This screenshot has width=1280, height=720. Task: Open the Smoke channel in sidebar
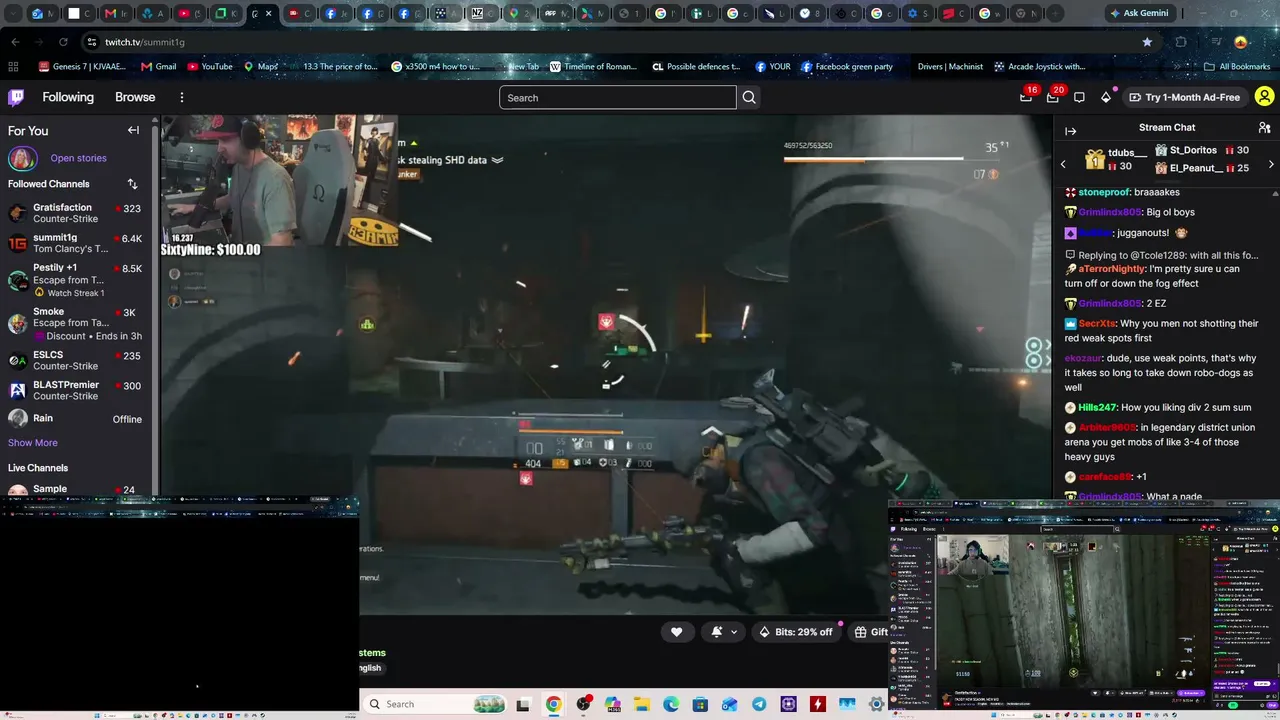[75, 324]
